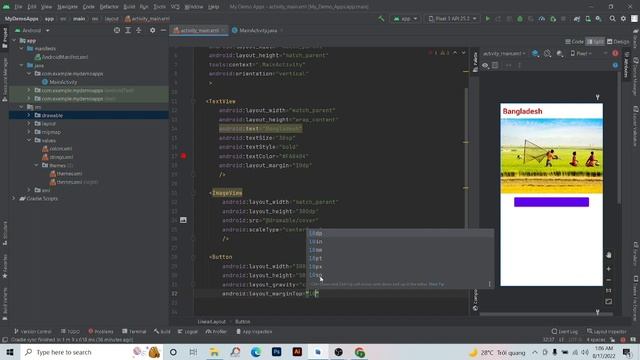Click Select Opened File target icon
Screen dimensions: 640x360
[x=117, y=30]
